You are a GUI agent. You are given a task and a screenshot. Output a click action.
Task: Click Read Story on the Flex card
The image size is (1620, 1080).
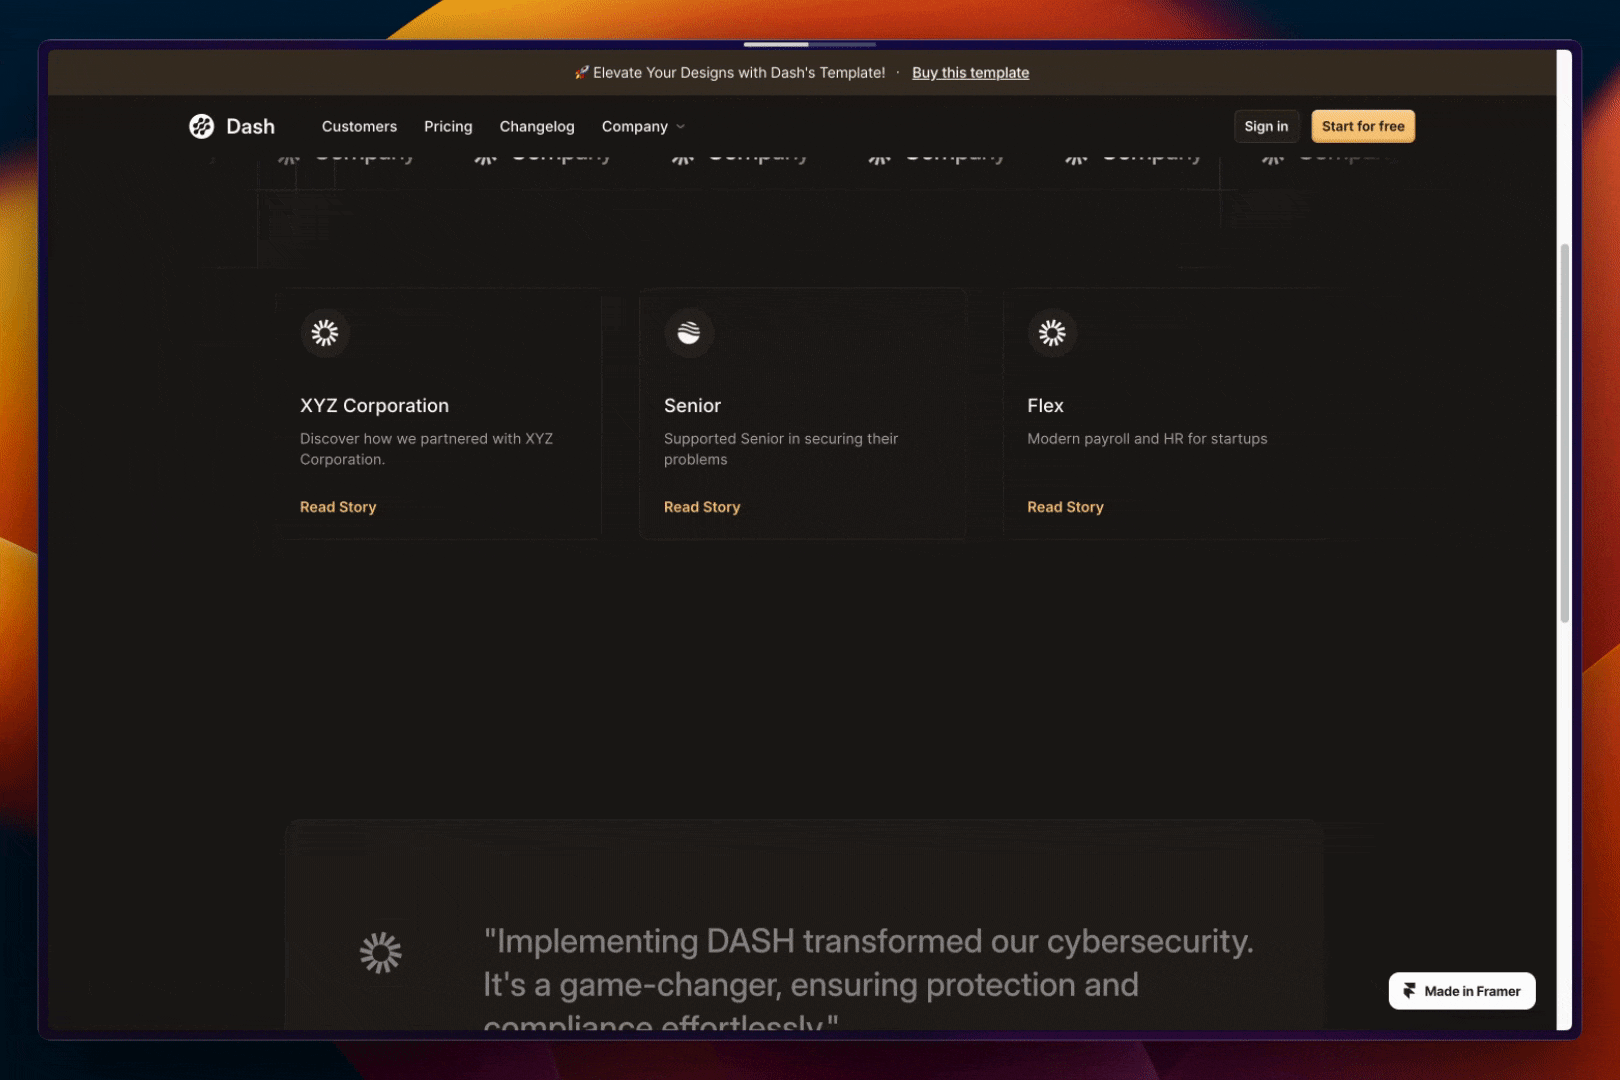[1065, 507]
